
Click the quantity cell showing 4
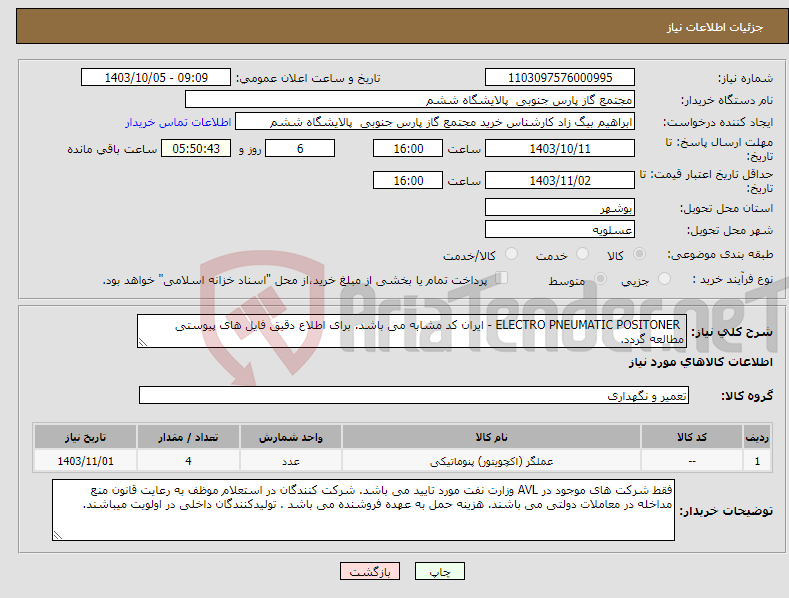click(188, 461)
